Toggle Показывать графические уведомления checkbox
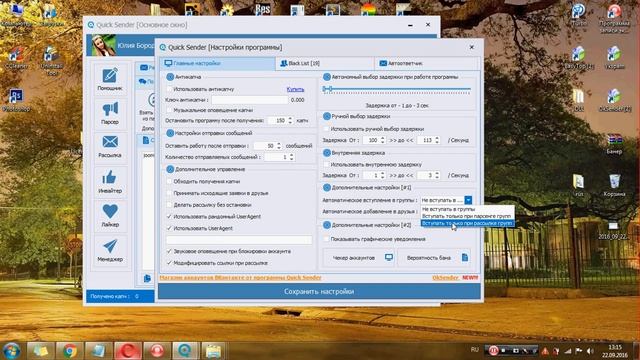This screenshot has width=640, height=360. tap(326, 239)
